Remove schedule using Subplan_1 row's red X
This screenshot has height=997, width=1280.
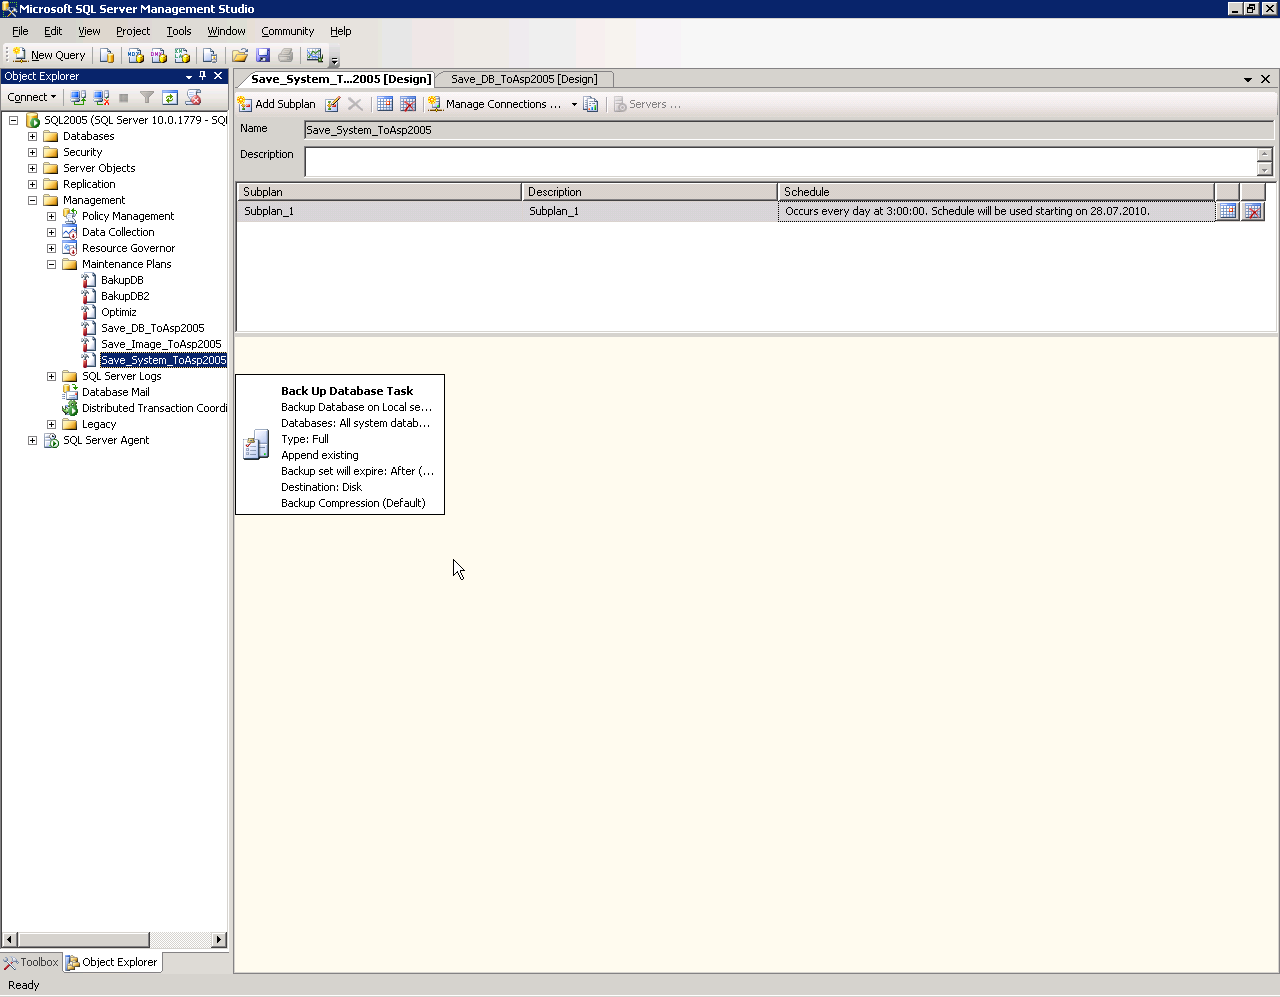[x=1253, y=211]
